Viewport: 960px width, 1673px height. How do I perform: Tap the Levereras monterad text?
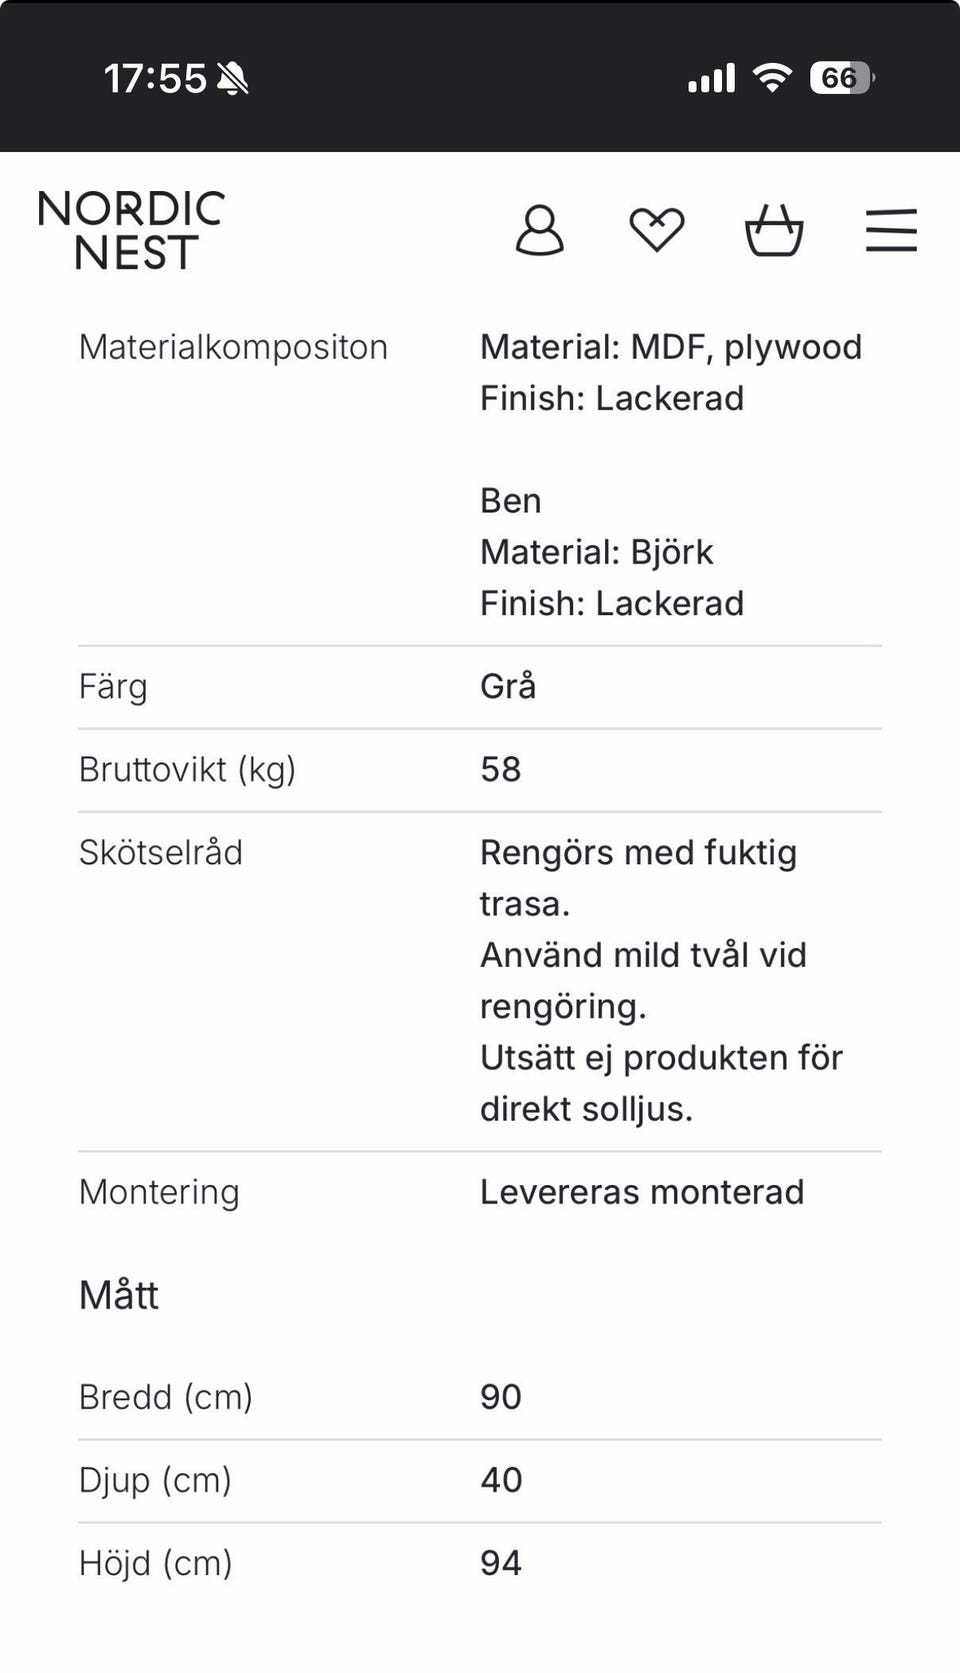642,1191
